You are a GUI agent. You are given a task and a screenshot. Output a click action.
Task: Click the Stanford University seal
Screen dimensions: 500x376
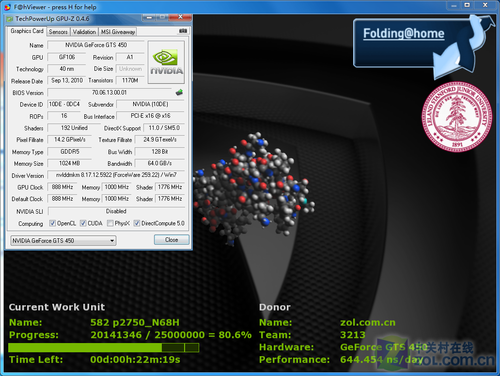click(x=457, y=116)
